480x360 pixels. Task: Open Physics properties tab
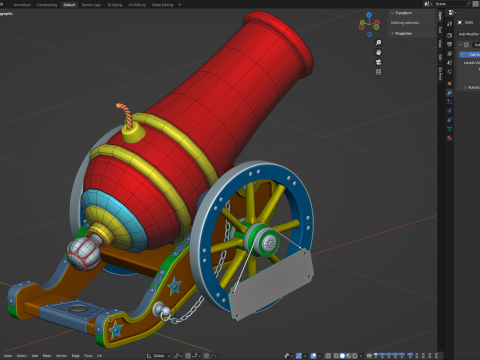click(x=449, y=111)
